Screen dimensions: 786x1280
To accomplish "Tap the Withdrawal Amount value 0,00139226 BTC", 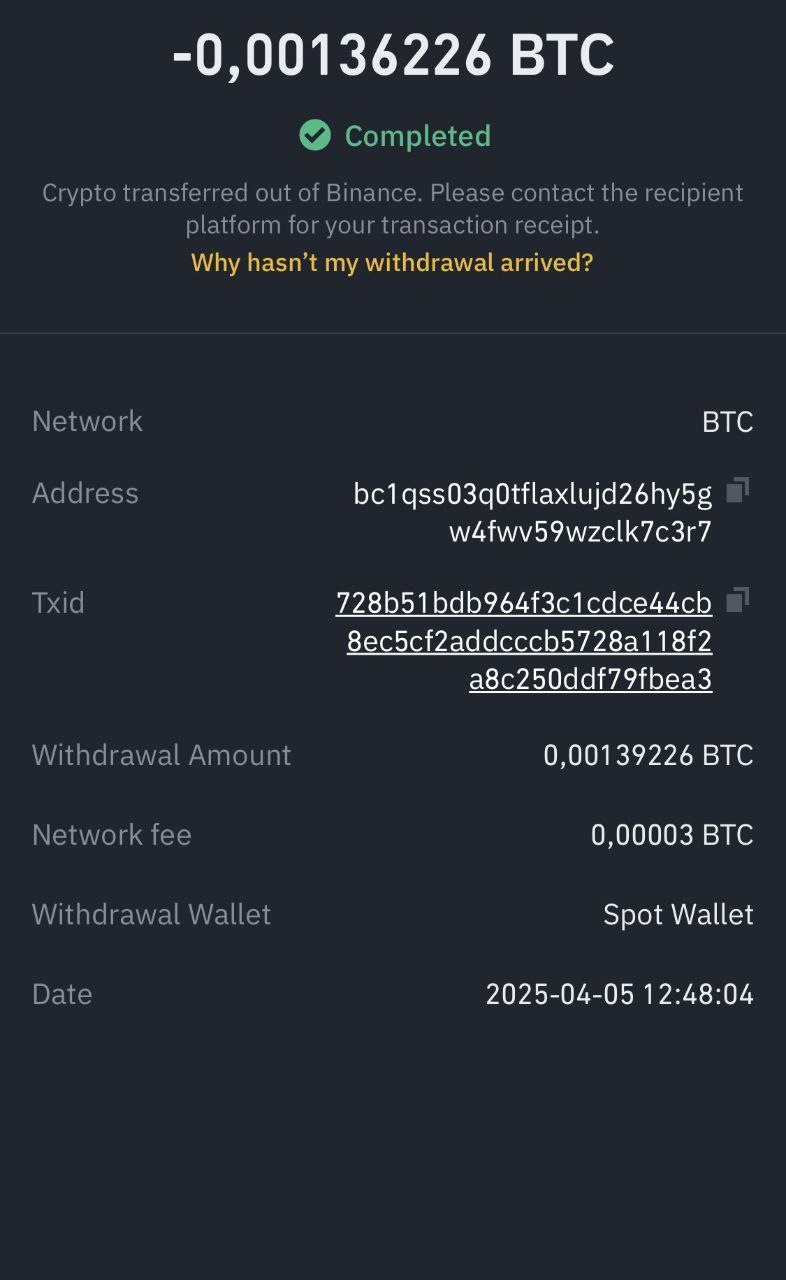I will [x=648, y=755].
